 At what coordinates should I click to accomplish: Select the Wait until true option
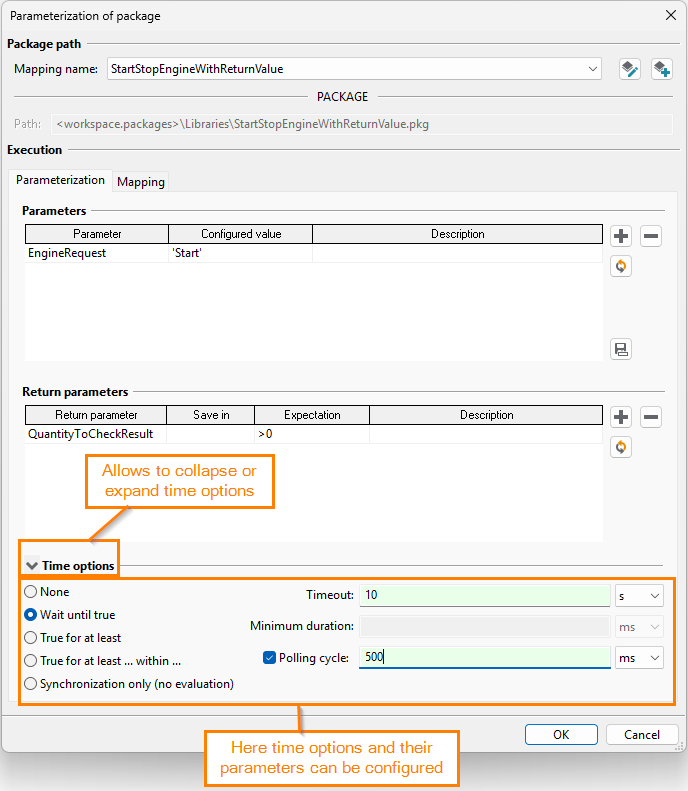point(70,614)
